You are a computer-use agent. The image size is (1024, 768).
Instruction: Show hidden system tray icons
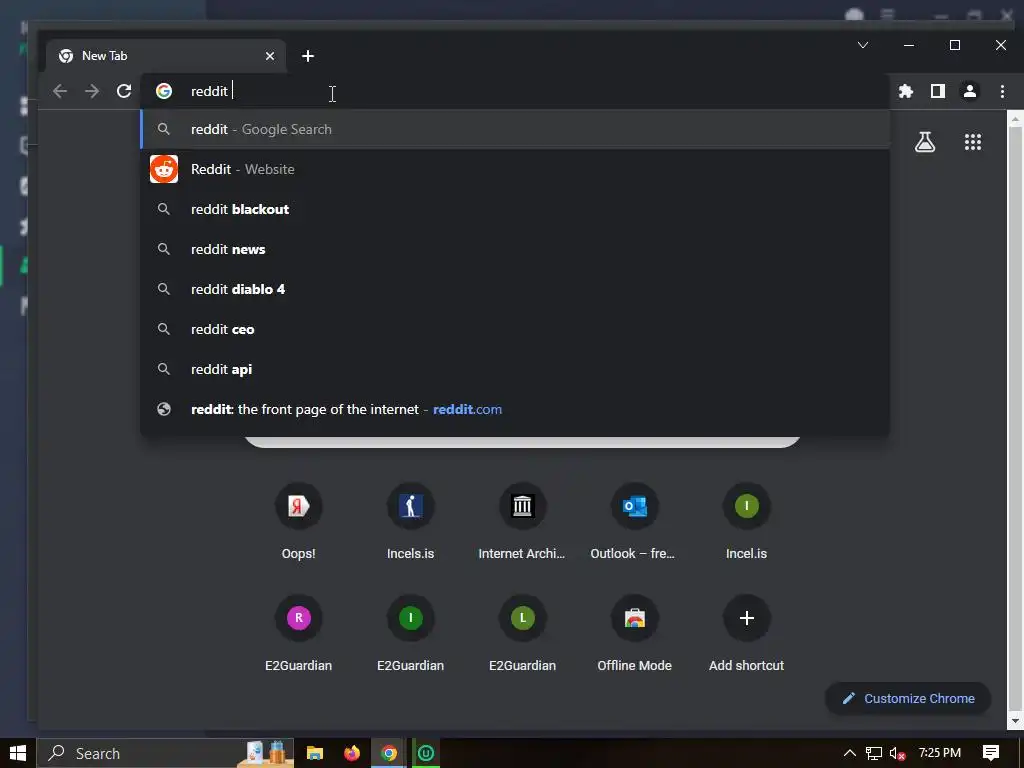[850, 753]
